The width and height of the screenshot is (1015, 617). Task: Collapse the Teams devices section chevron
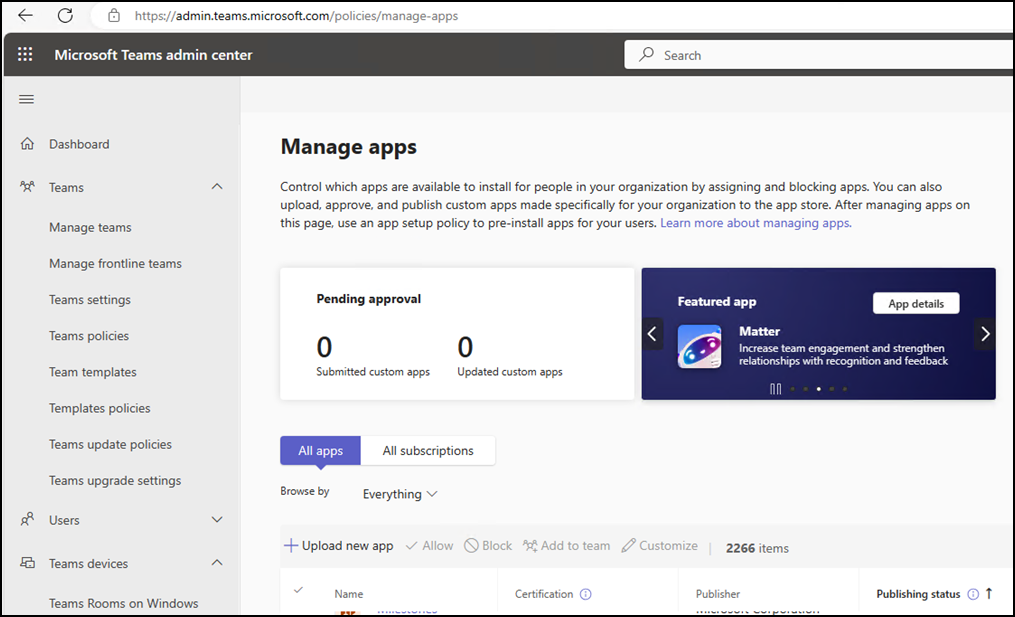click(217, 563)
